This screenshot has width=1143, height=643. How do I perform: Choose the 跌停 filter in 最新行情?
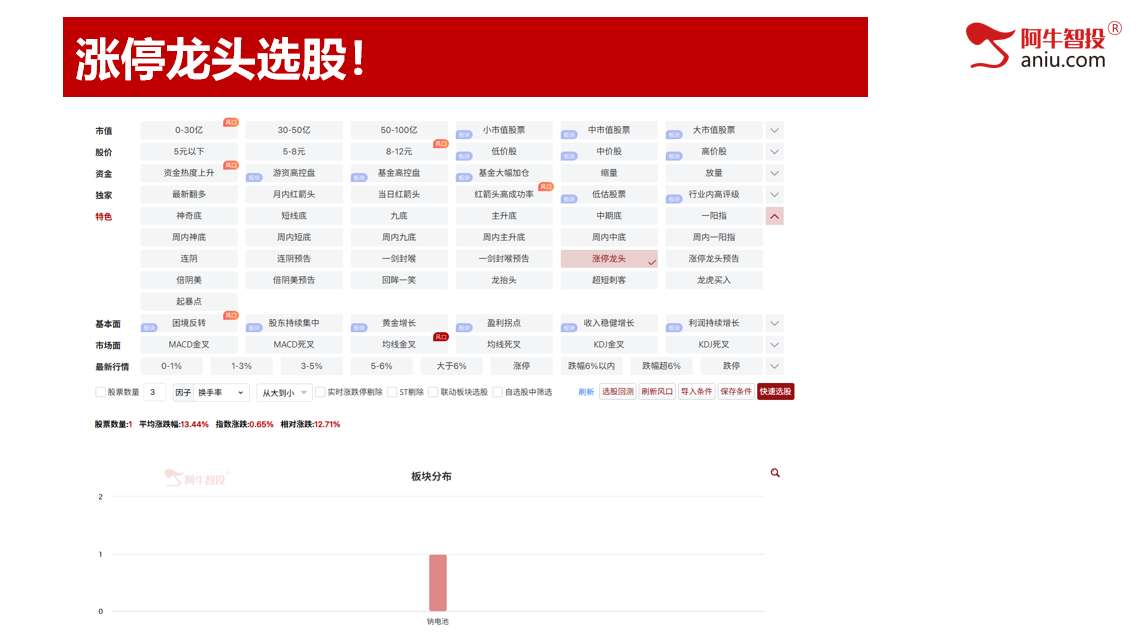731,366
